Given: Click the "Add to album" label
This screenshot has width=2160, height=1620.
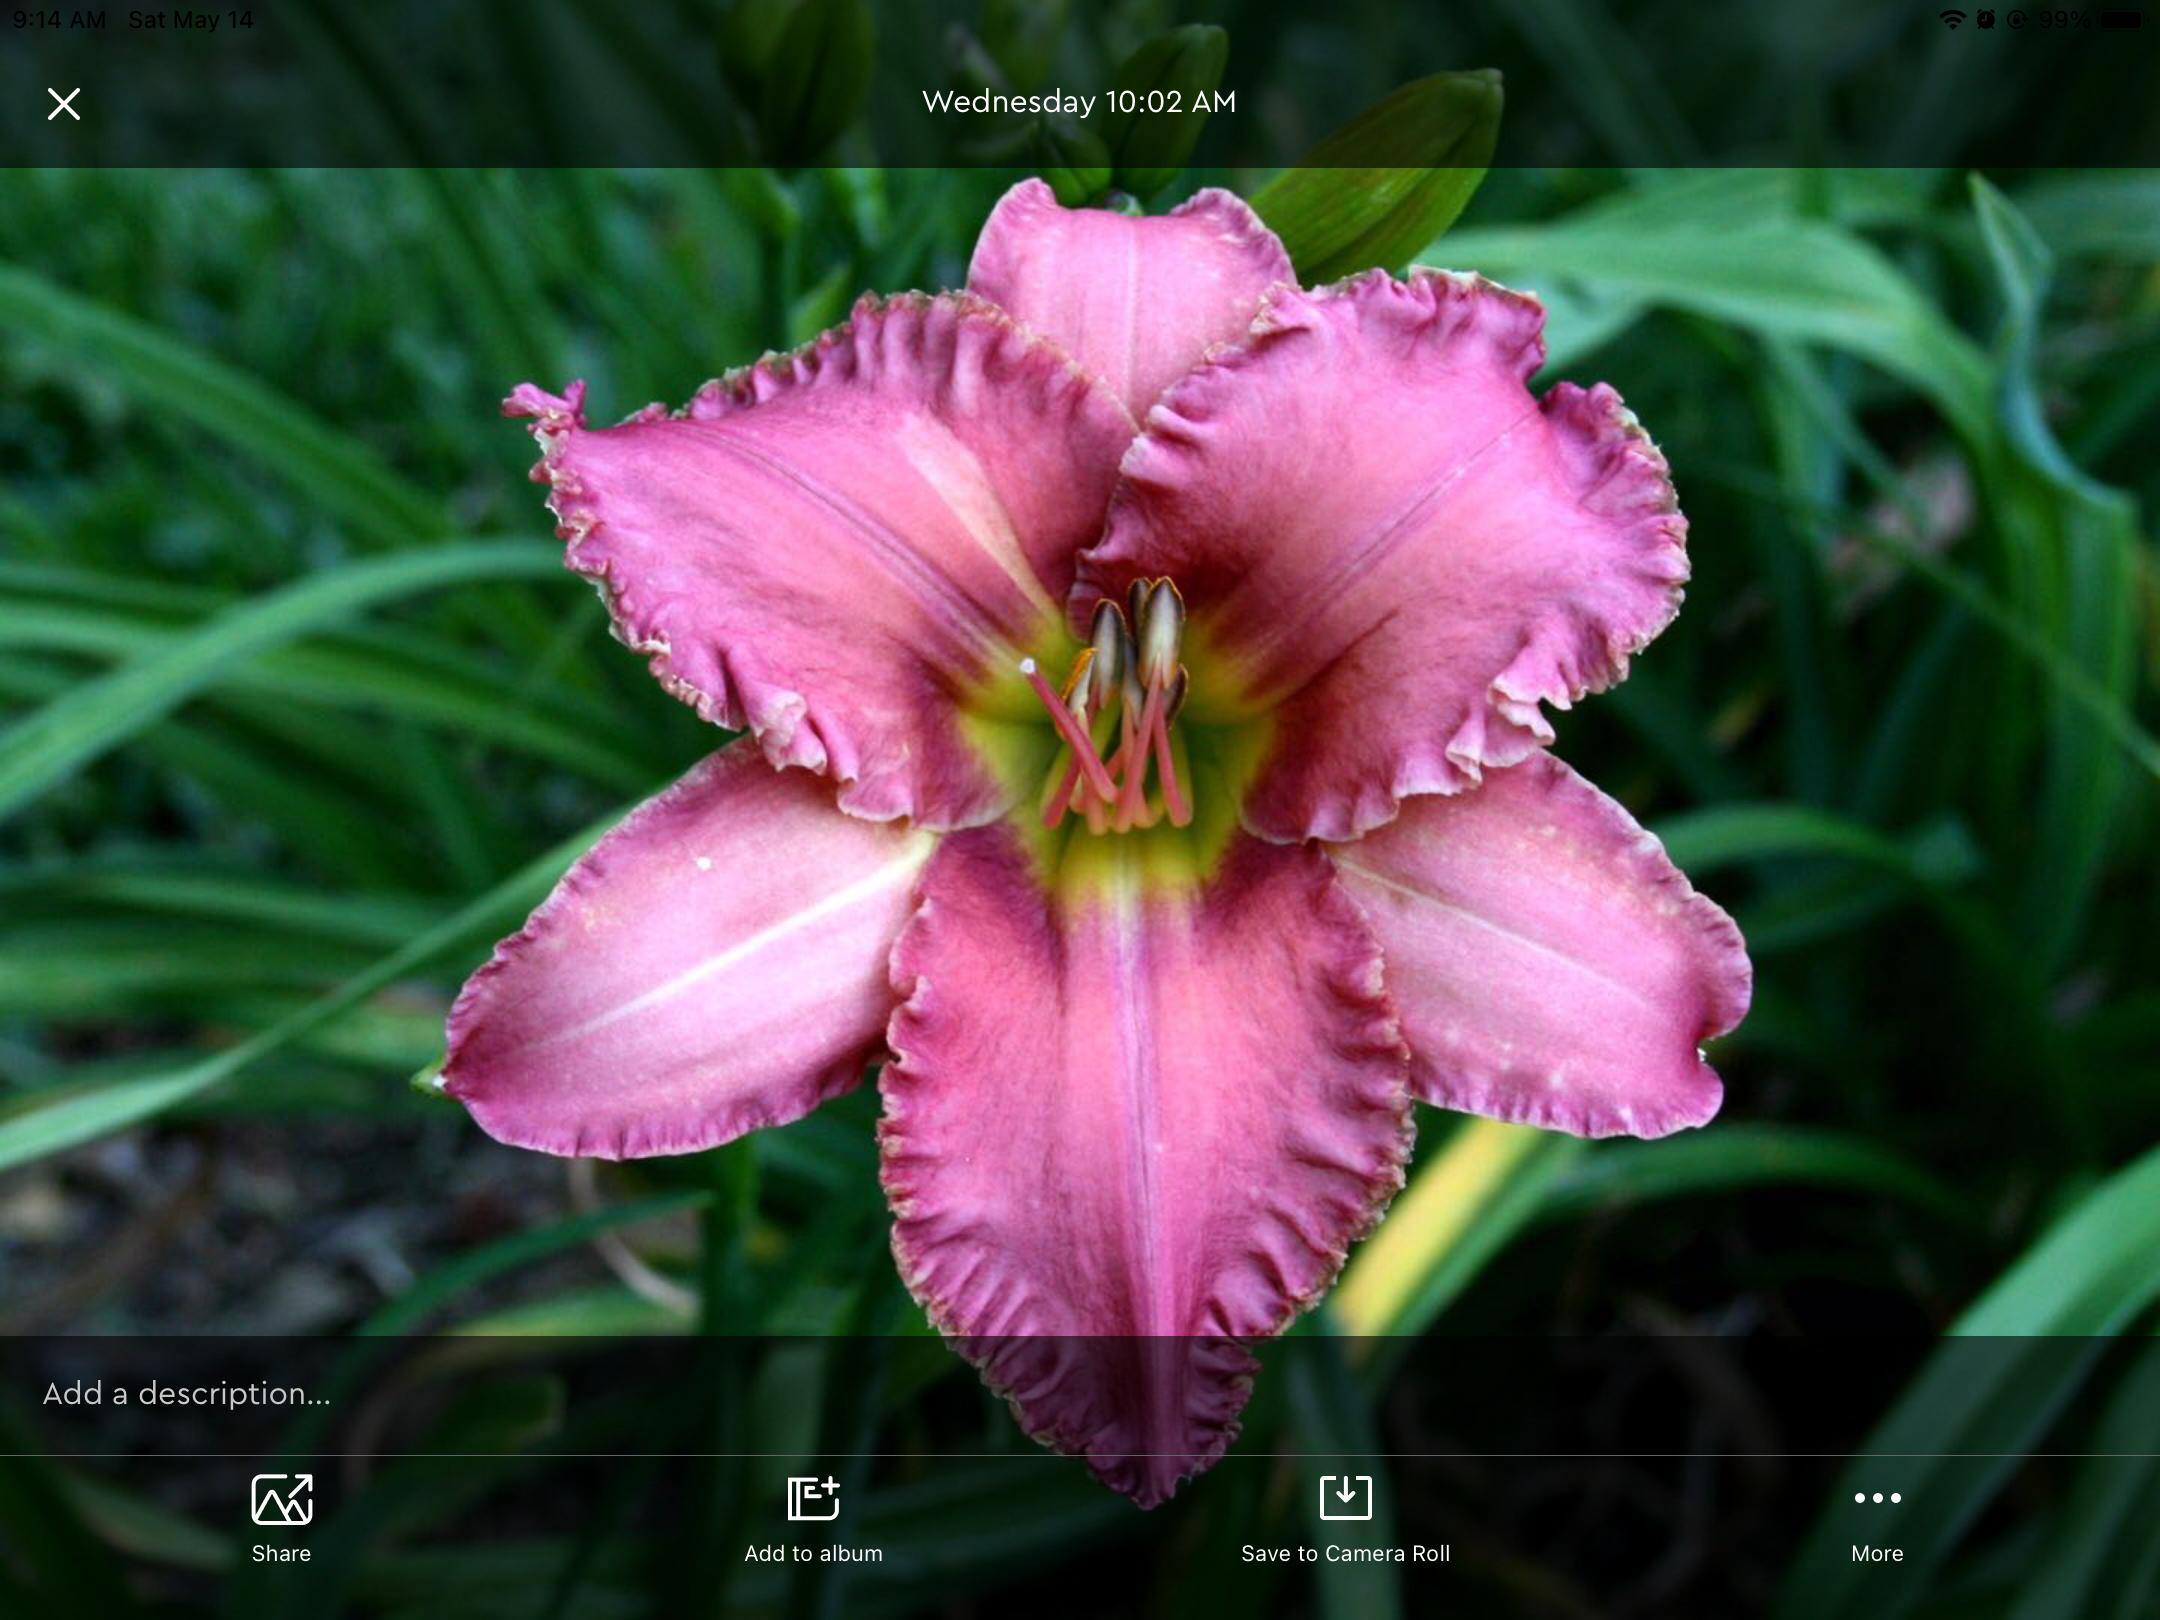Looking at the screenshot, I should pos(813,1553).
